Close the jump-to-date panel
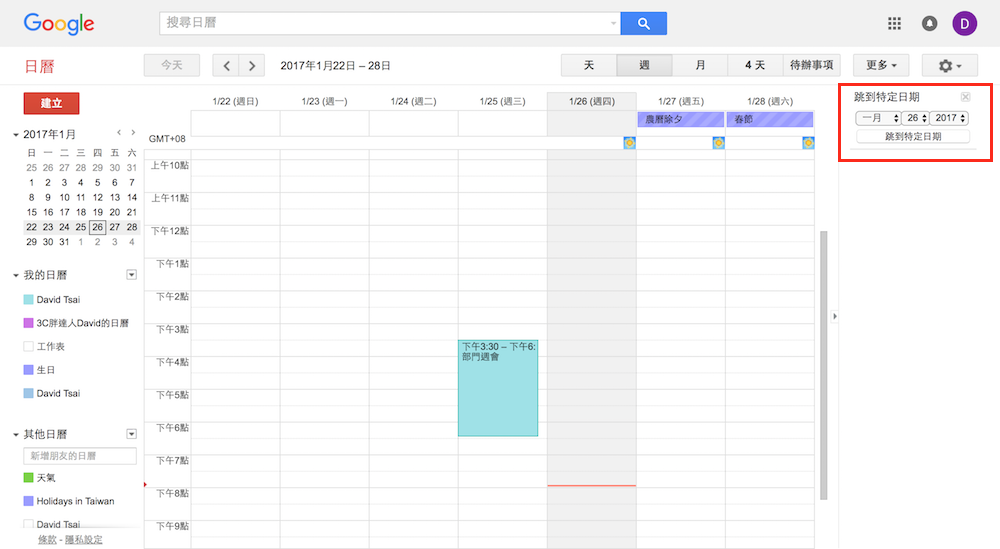Viewport: 1000px width, 549px height. [x=965, y=97]
